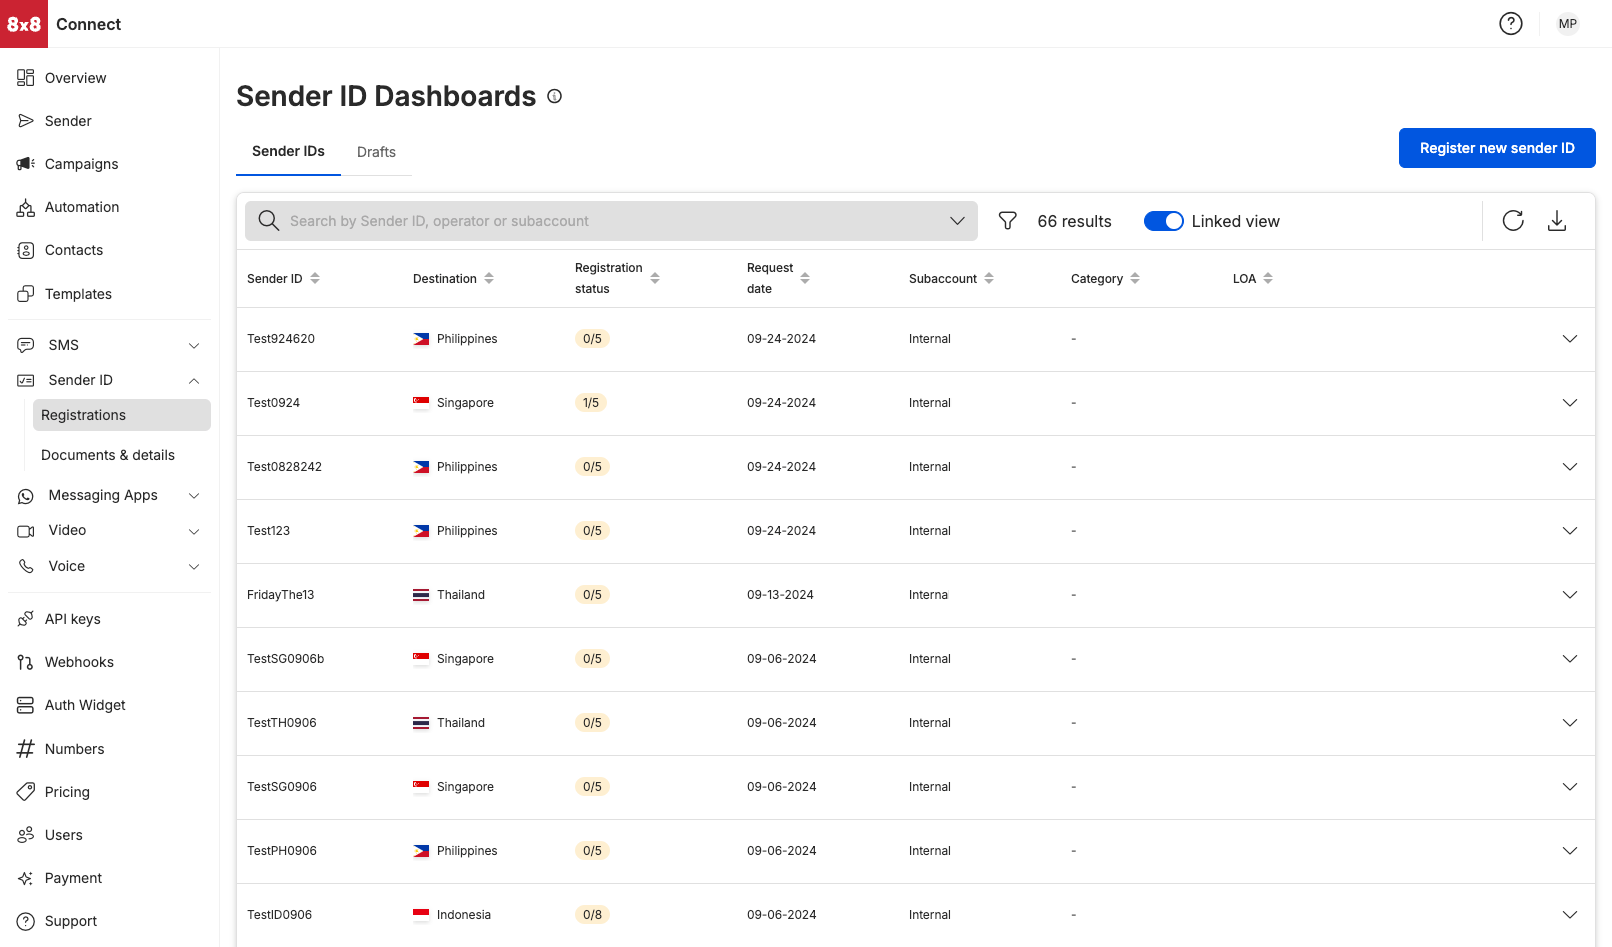The image size is (1612, 947).
Task: Click the Register new sender ID button
Action: pos(1497,147)
